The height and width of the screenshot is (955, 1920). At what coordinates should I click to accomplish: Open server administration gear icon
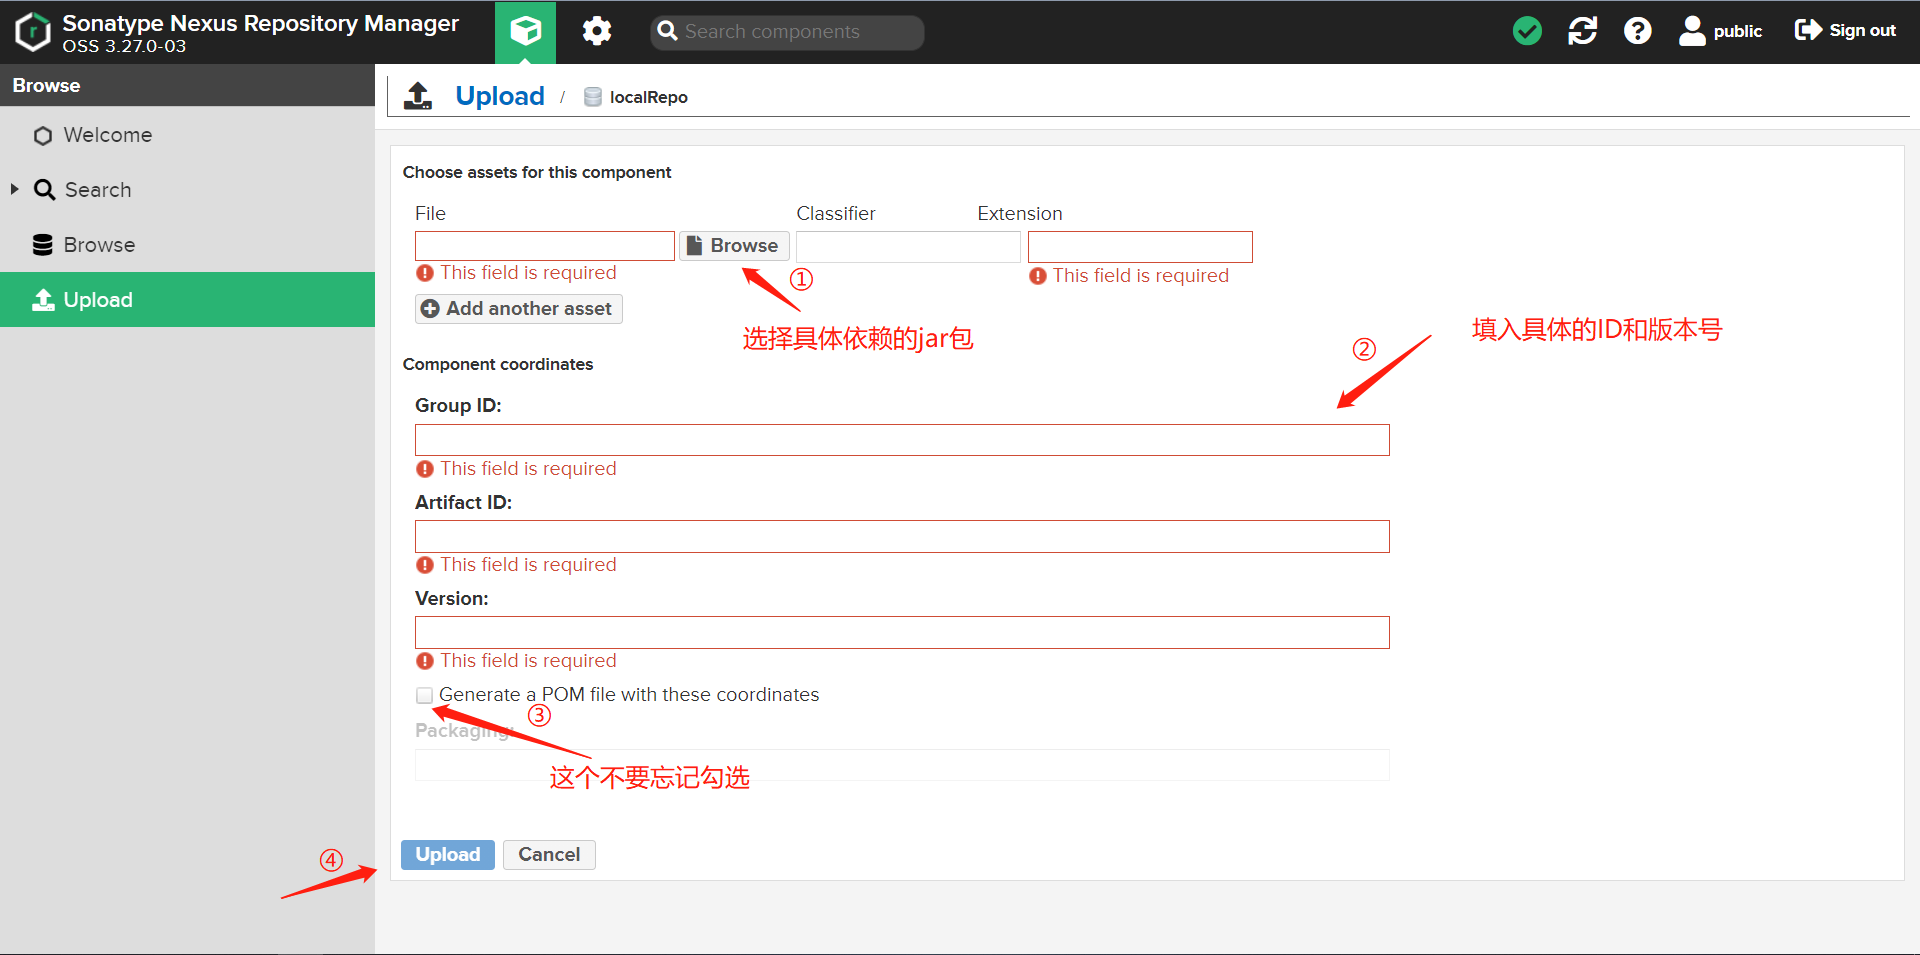[x=597, y=31]
